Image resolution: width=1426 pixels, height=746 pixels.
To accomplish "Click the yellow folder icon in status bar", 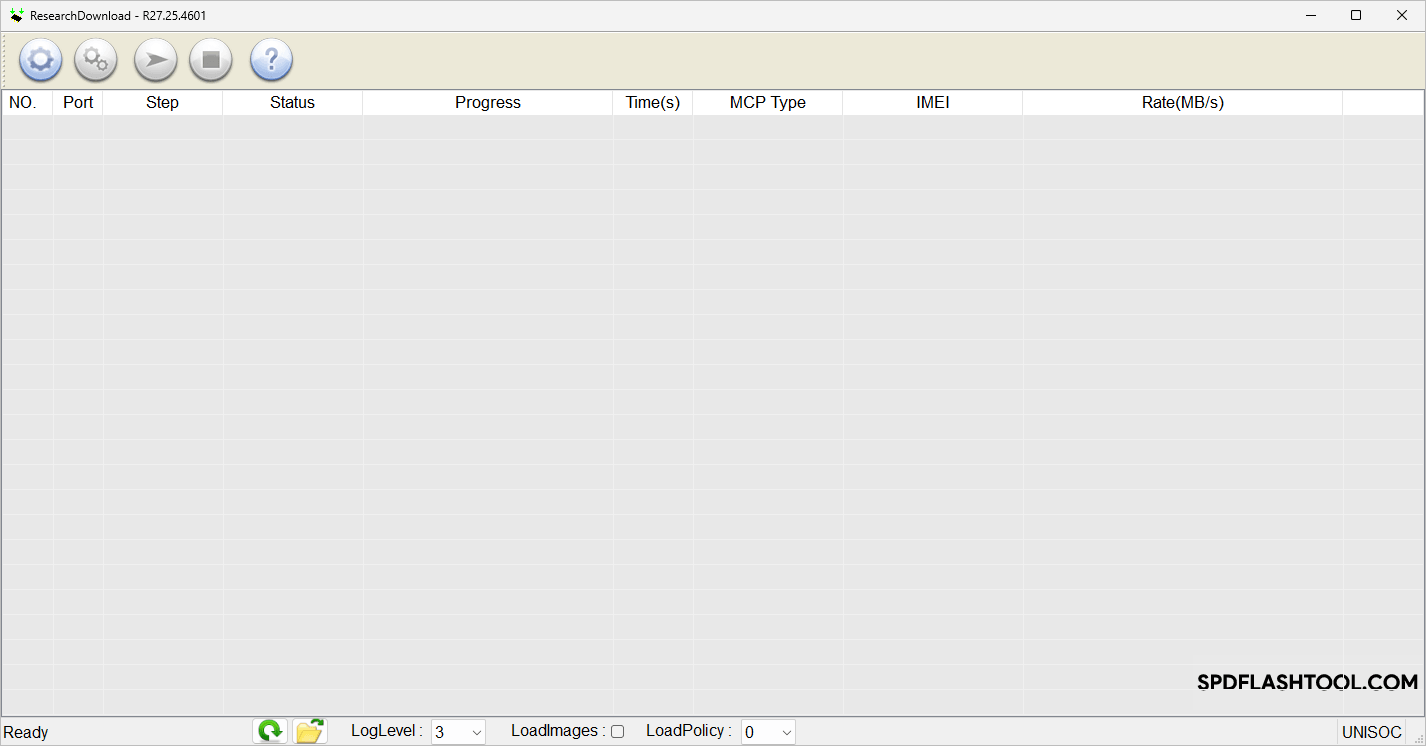I will (310, 731).
